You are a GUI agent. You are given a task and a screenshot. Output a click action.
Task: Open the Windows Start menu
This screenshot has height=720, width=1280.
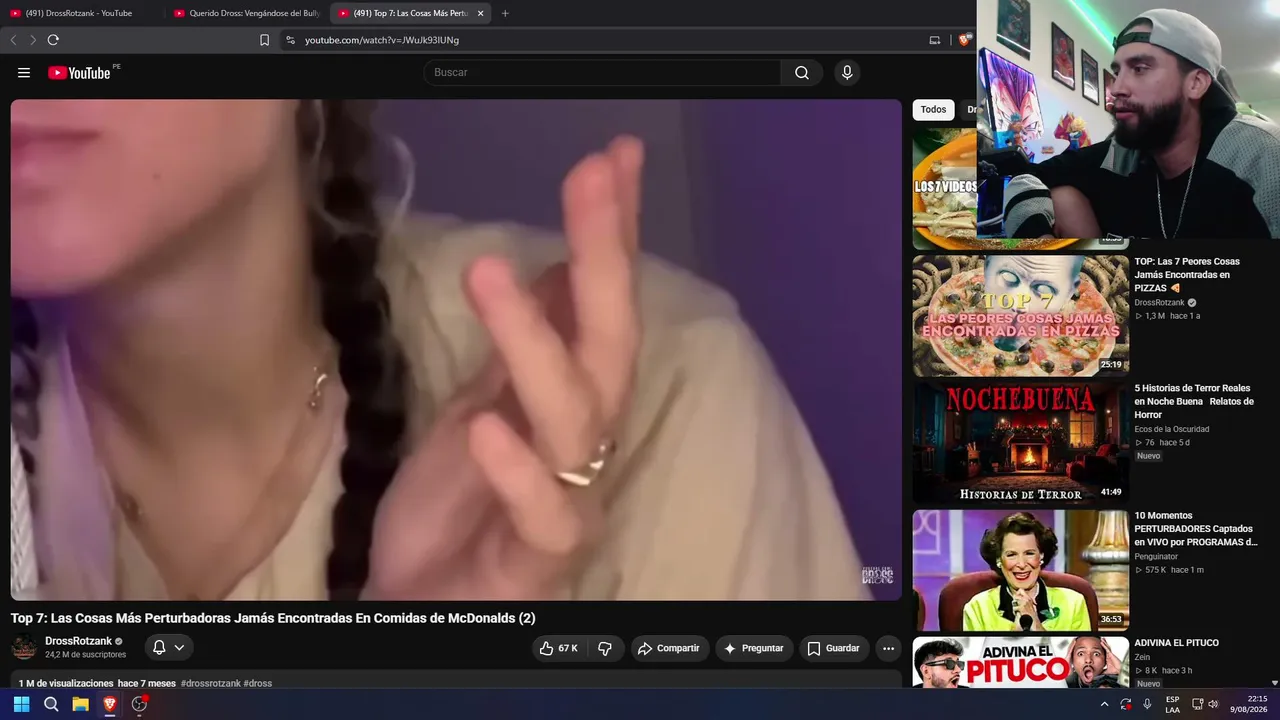point(21,704)
